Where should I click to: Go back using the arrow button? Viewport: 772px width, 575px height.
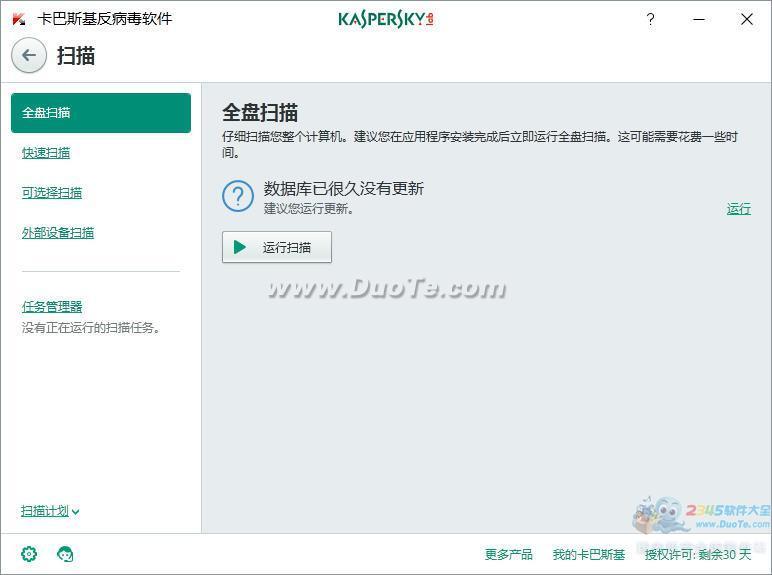pyautogui.click(x=29, y=55)
